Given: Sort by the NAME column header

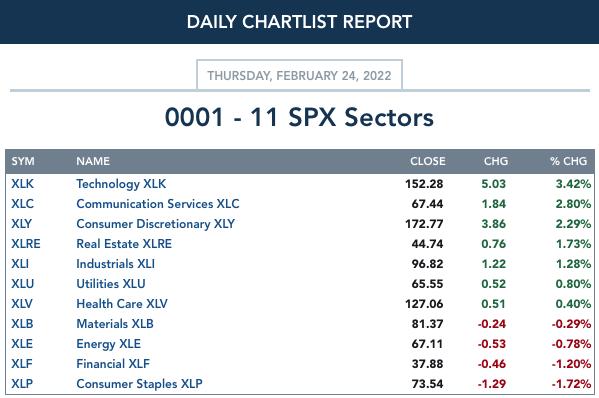Looking at the screenshot, I should point(93,161).
